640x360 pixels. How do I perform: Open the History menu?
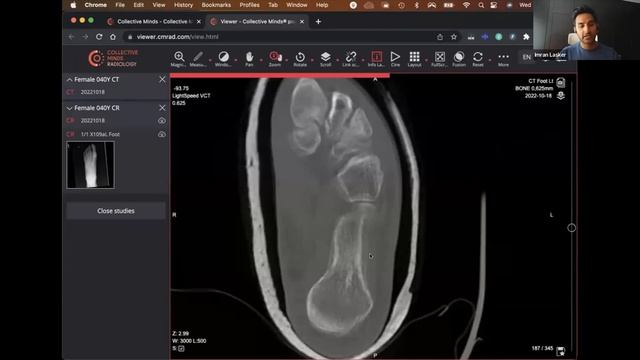click(x=183, y=5)
